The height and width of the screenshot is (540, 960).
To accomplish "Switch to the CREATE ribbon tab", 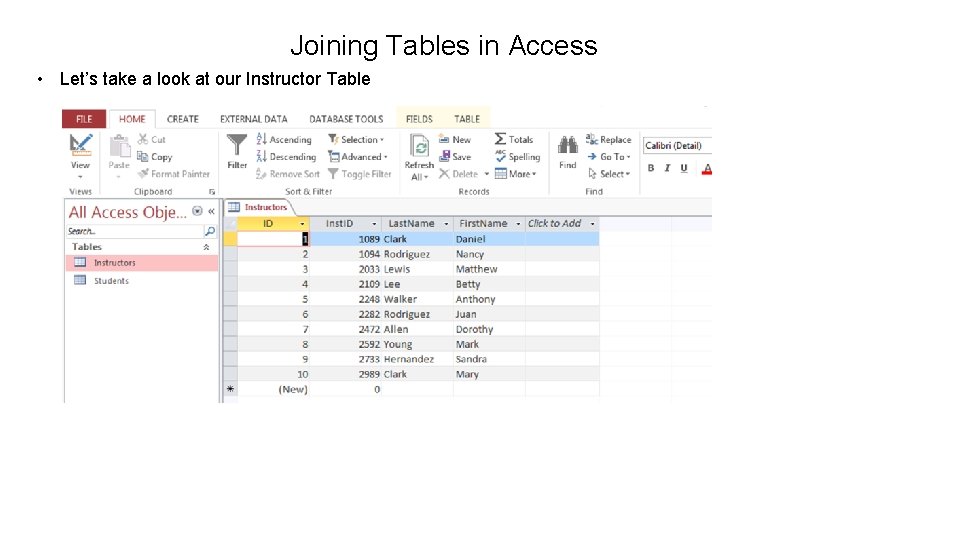I will (182, 119).
